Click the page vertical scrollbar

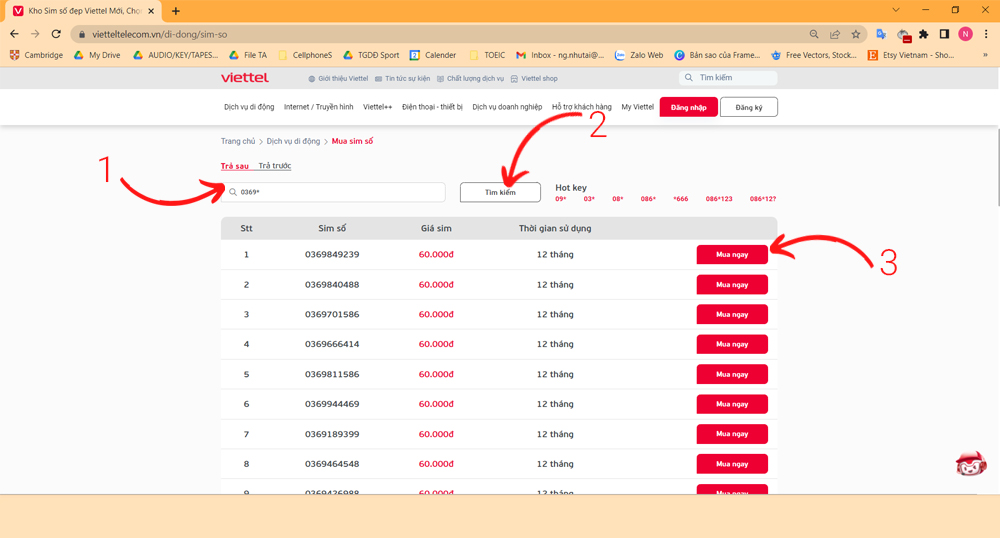(997, 167)
